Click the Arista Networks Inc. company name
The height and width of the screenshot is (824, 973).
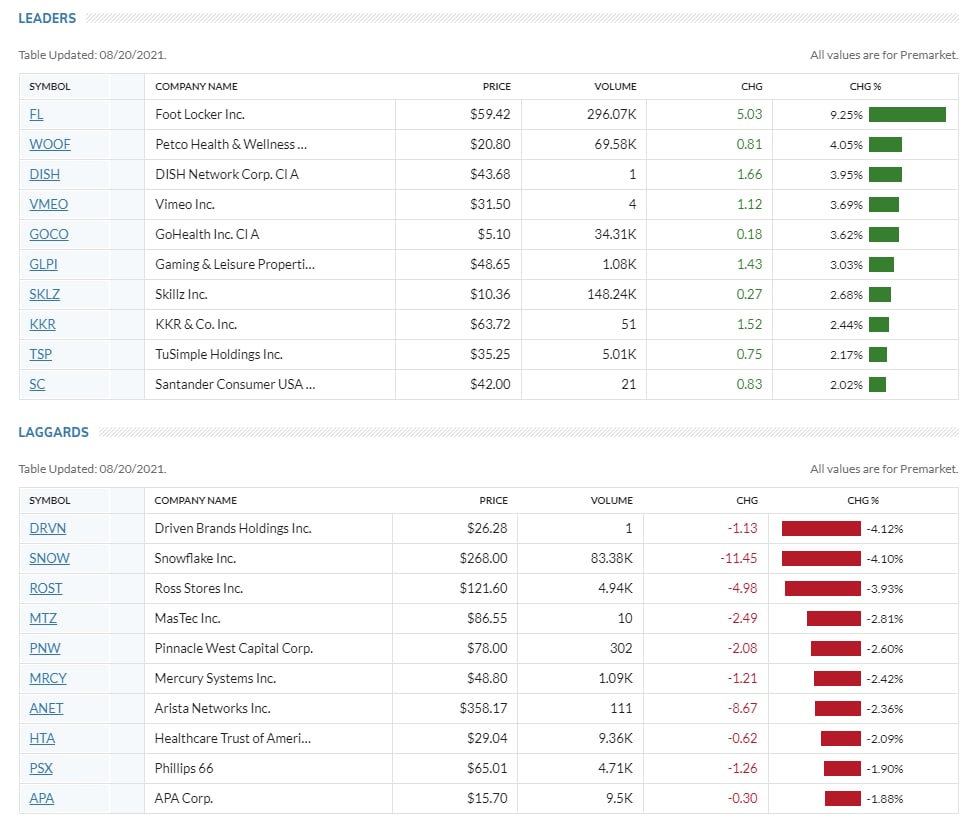tap(212, 709)
